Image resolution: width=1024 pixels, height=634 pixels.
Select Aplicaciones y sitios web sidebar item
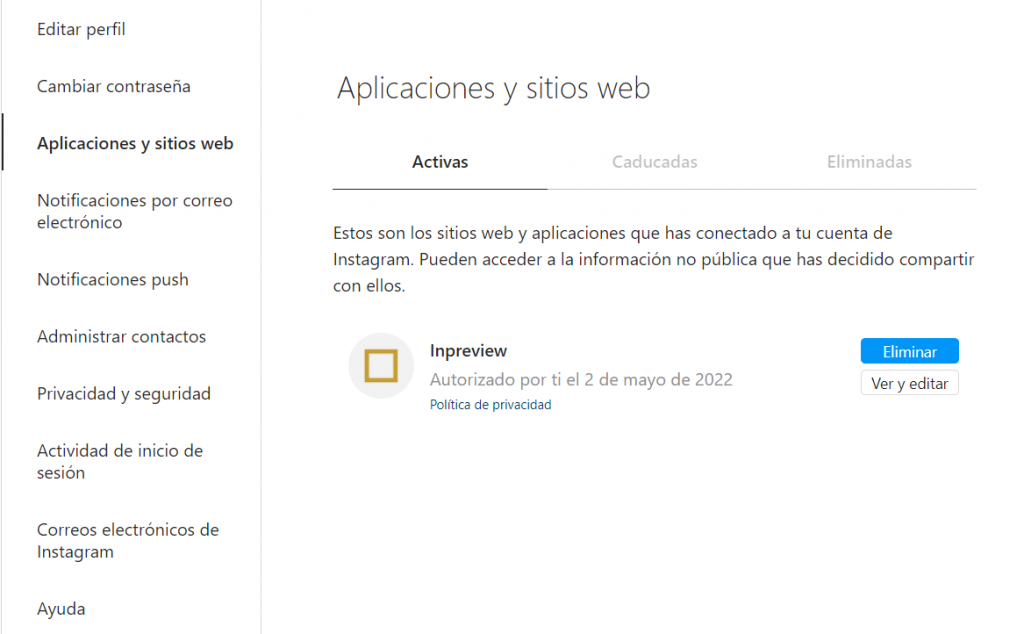click(135, 143)
